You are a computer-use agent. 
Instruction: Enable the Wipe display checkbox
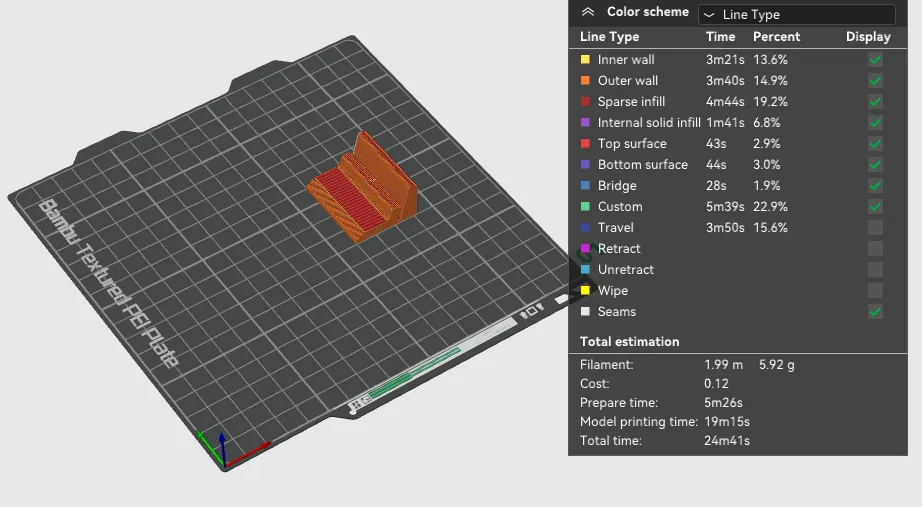(x=875, y=291)
